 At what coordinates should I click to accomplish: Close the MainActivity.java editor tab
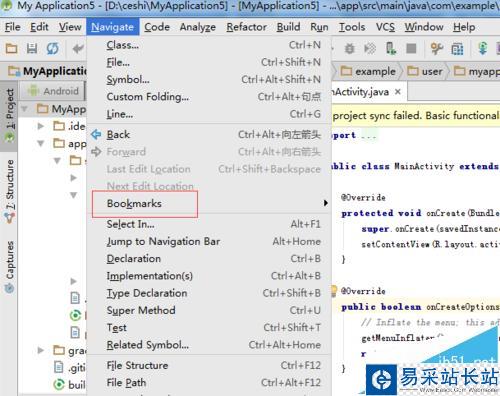398,92
